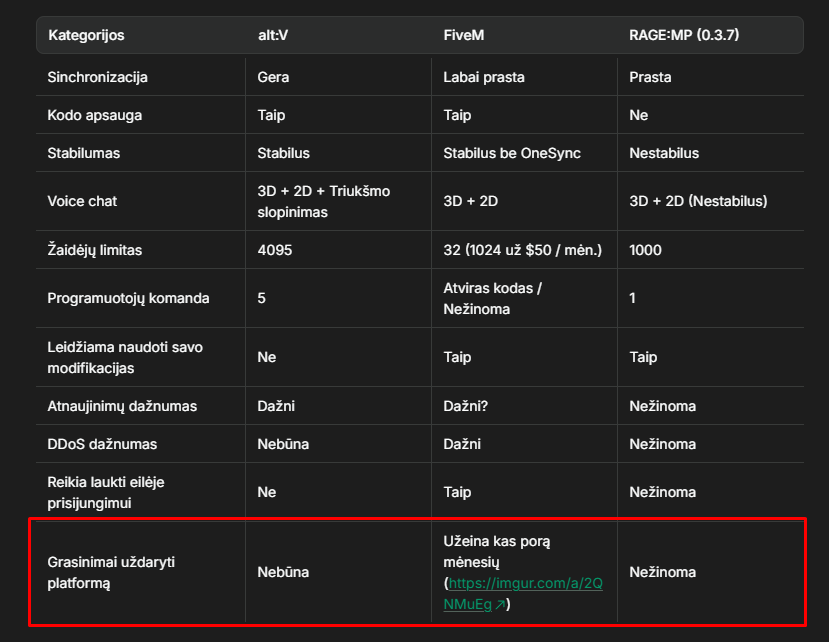Click RAGE:MP 'Taip' in the modifikacijas row
The height and width of the screenshot is (642, 829).
coord(643,357)
